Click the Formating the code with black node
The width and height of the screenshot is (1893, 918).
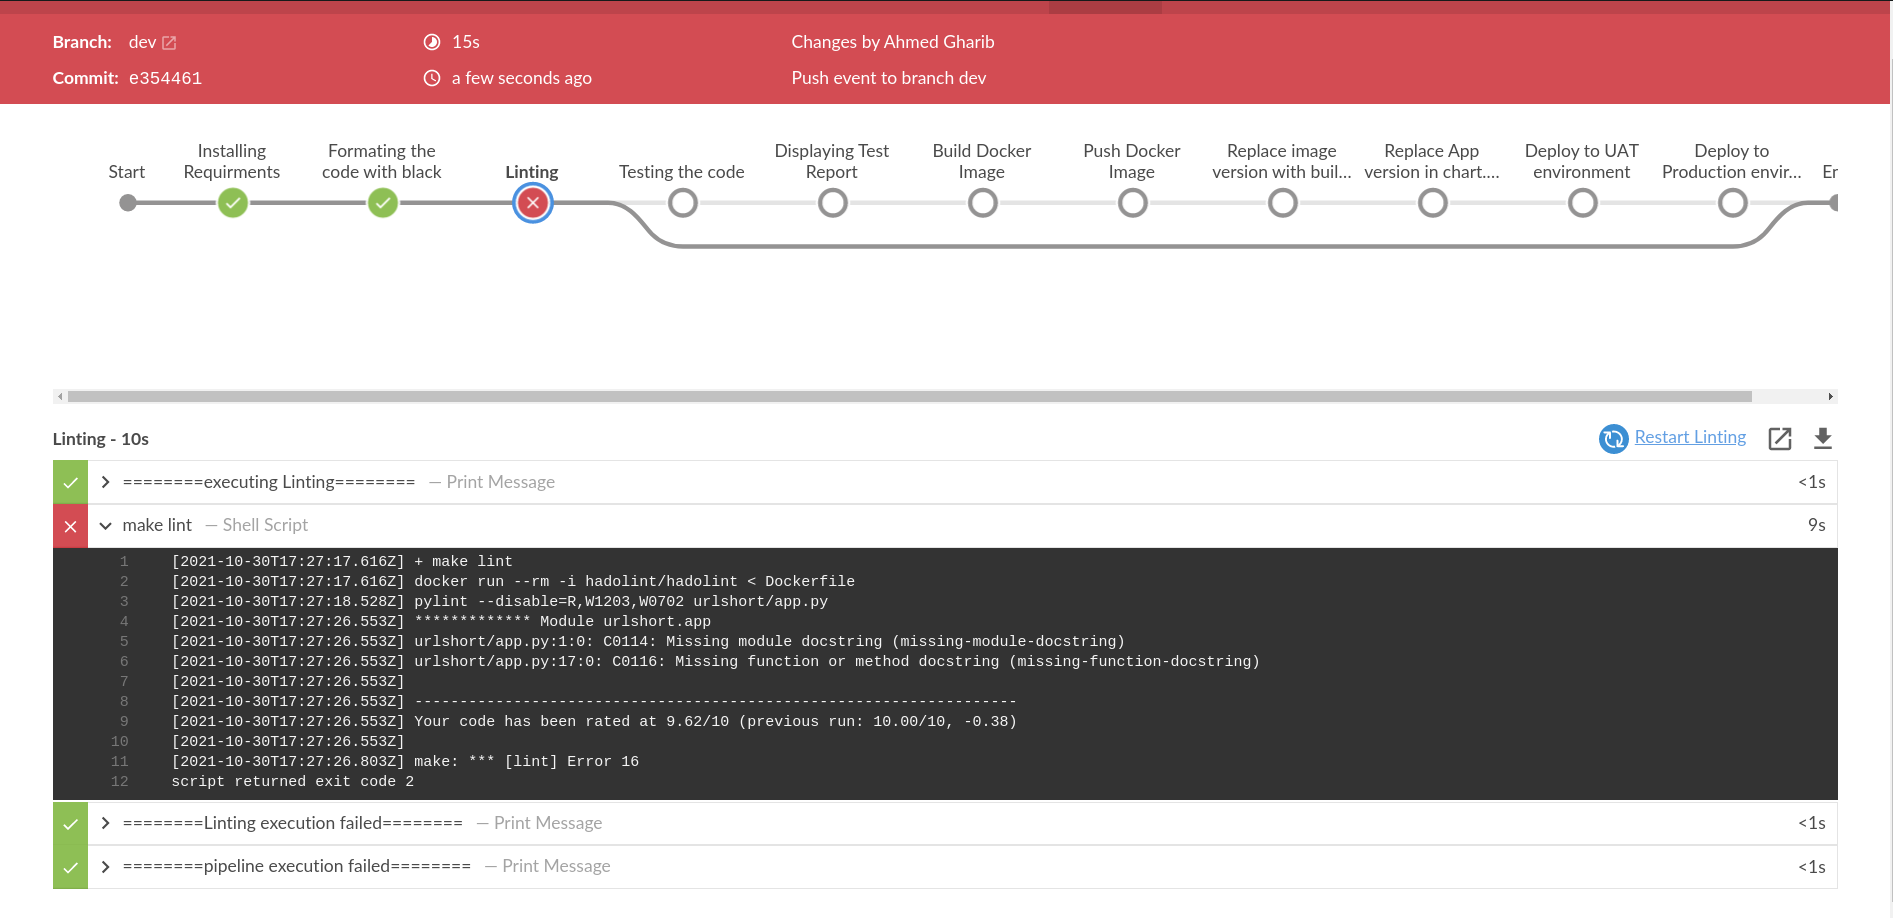[x=383, y=203]
